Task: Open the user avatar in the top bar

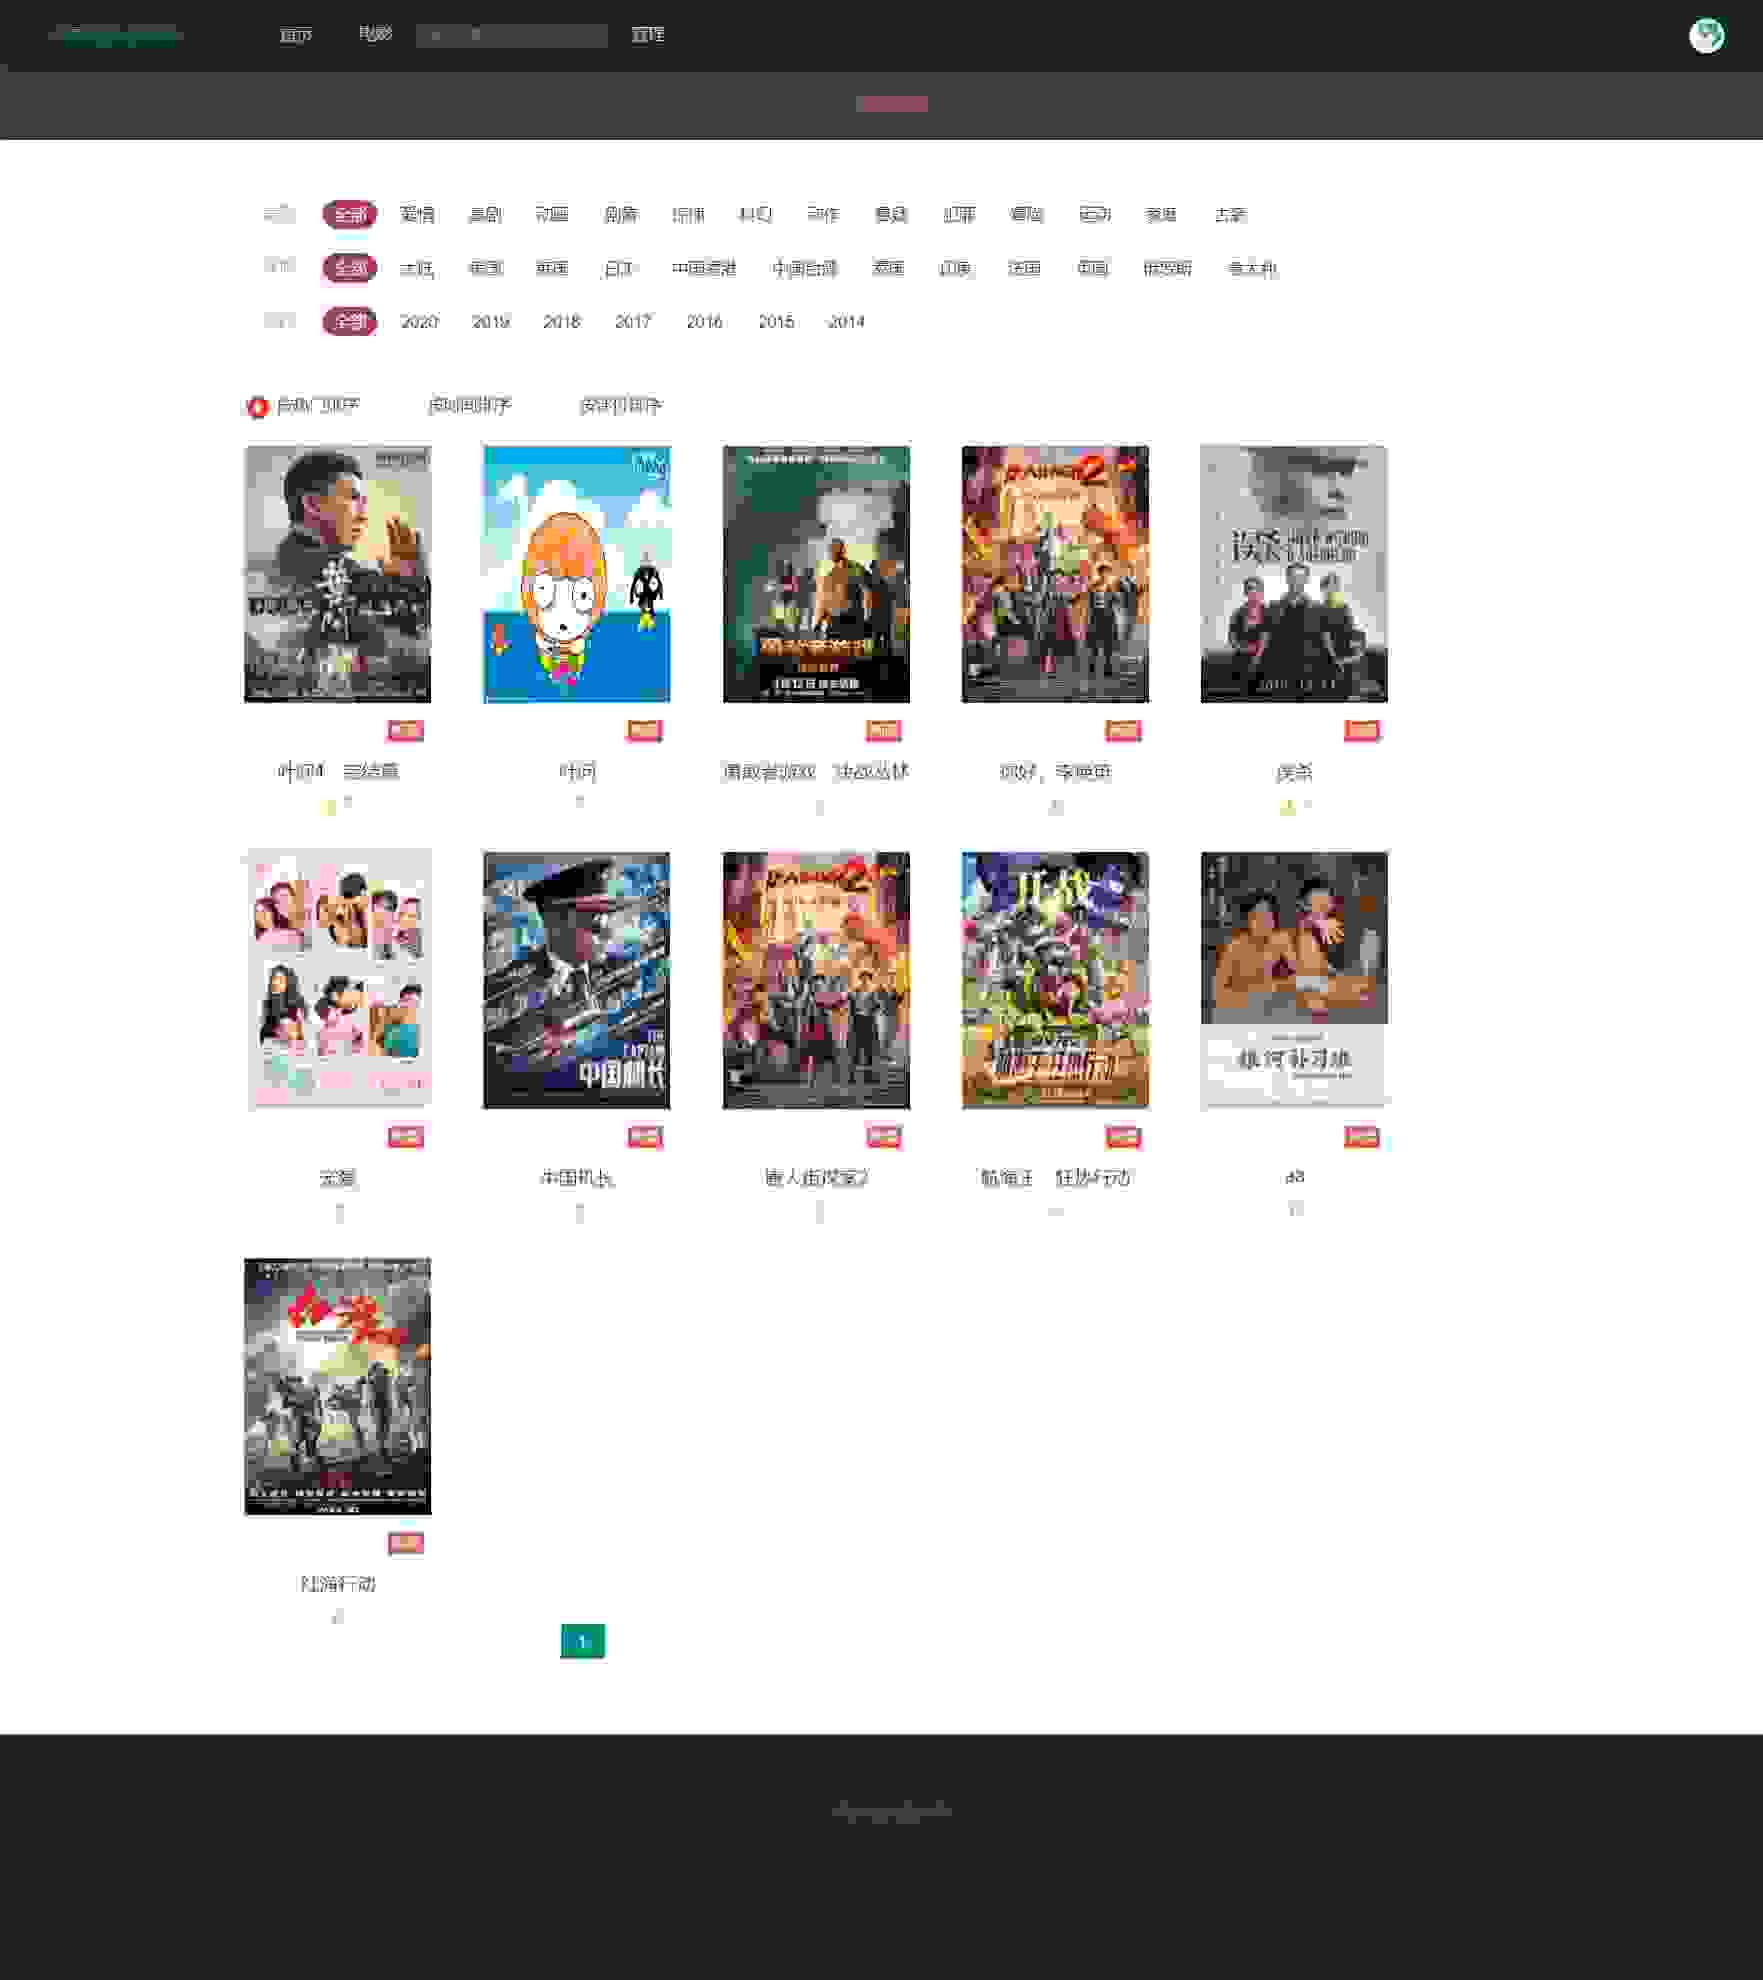Action: pos(1706,35)
